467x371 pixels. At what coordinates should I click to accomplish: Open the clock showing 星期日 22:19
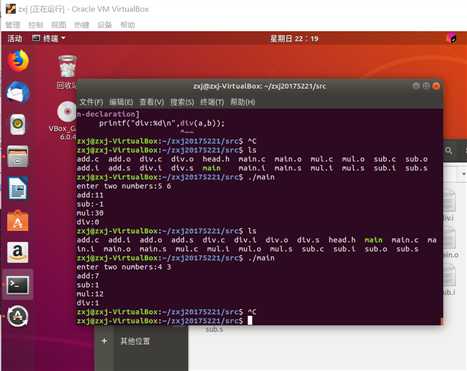(x=294, y=39)
